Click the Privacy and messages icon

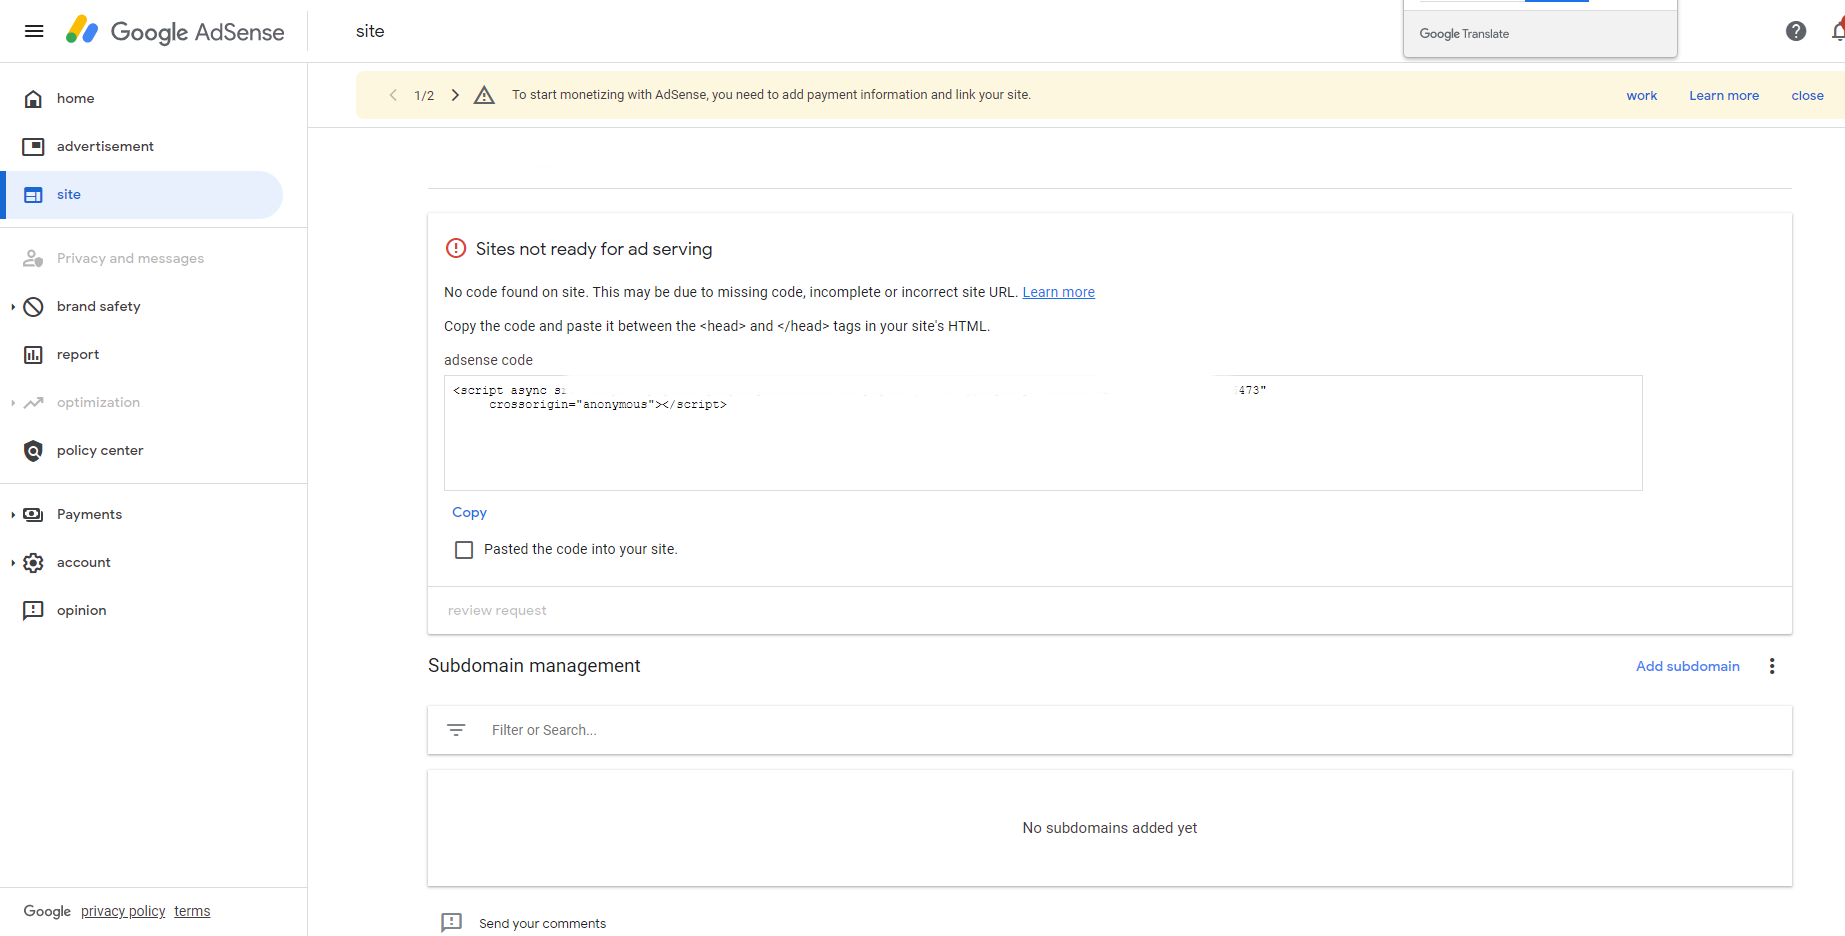pos(33,258)
